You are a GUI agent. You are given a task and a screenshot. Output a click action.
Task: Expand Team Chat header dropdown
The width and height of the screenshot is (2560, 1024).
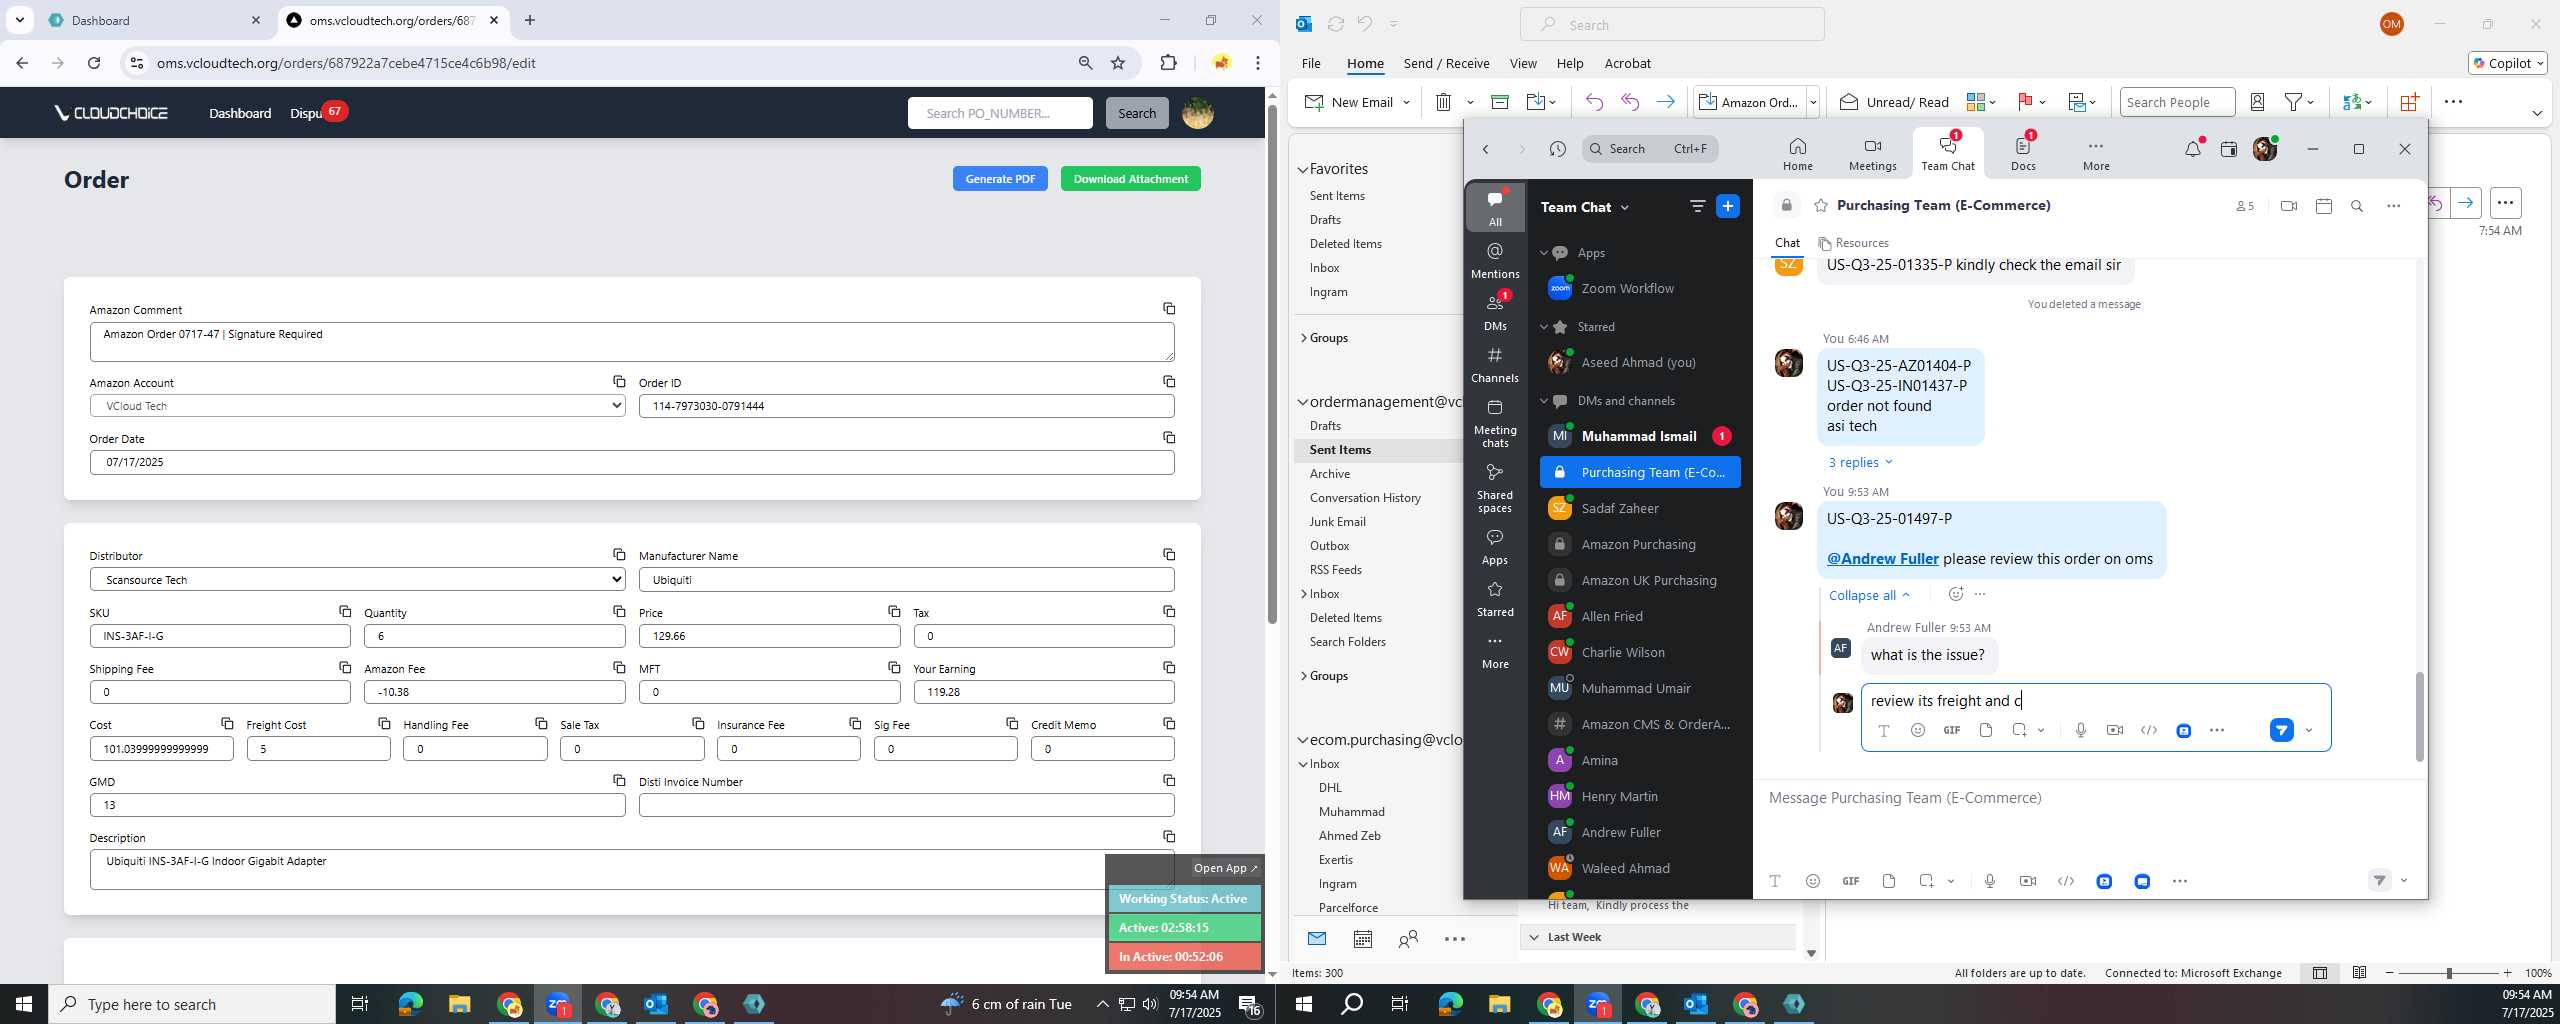coord(1624,207)
